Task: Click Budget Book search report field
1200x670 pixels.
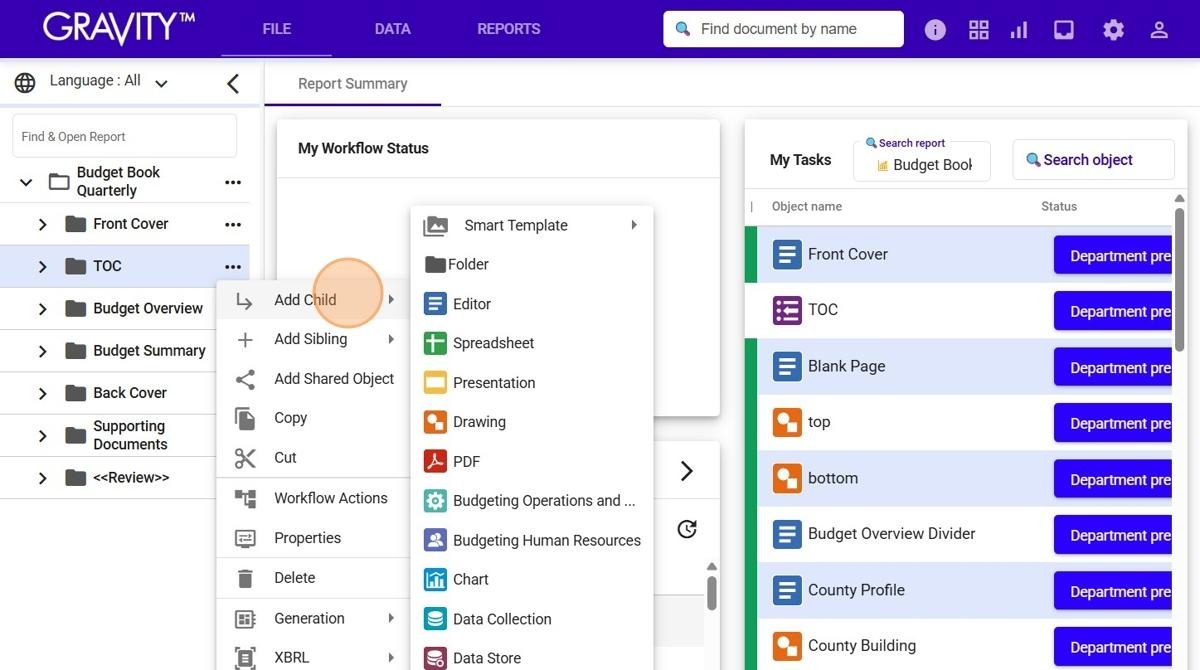Action: 922,160
